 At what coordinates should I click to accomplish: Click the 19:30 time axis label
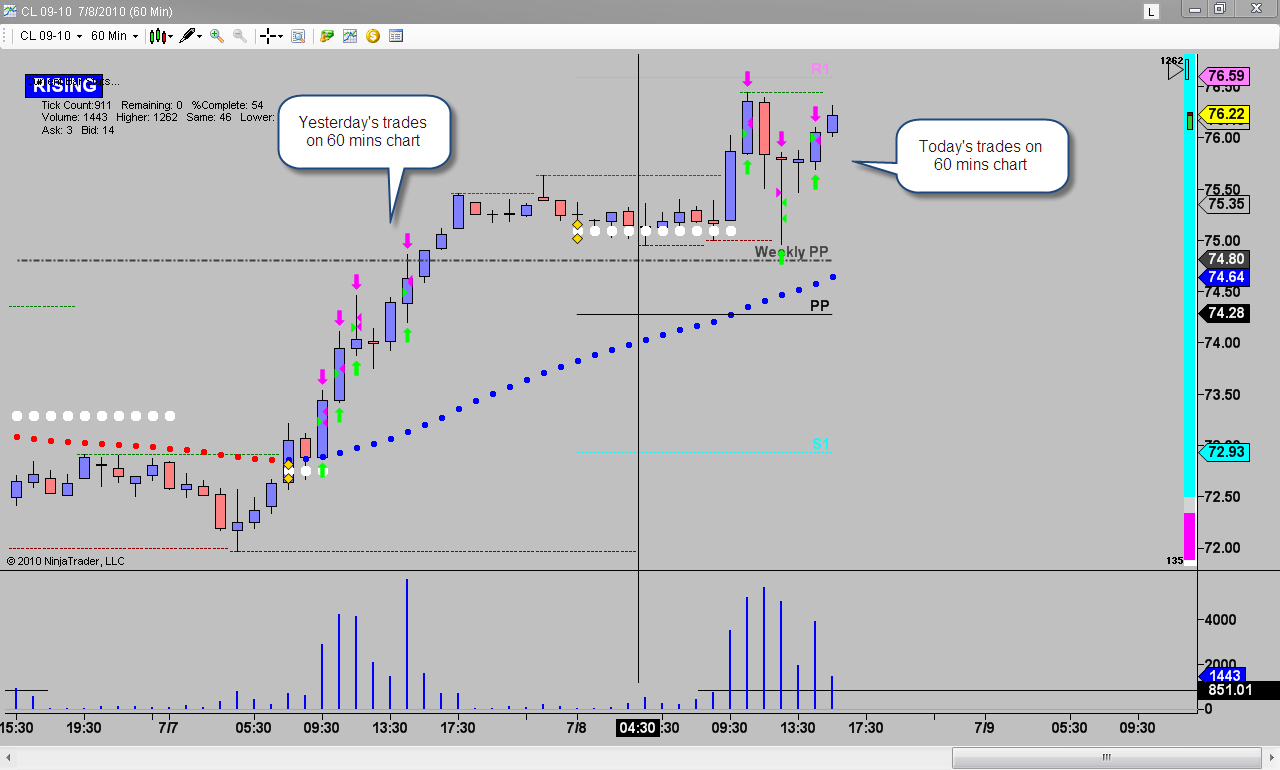click(84, 727)
